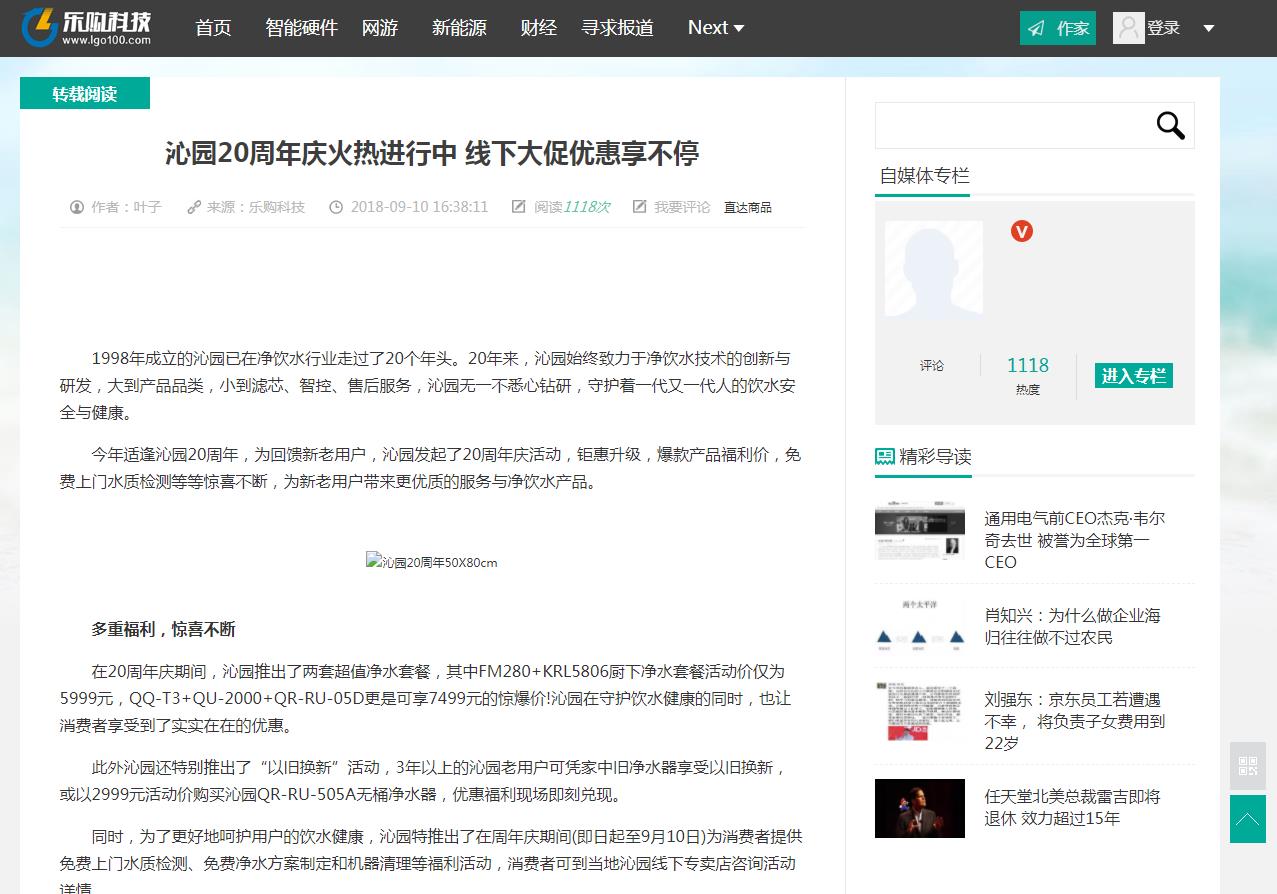Click the 自媒体专栏 heading
This screenshot has height=894, width=1277.
pos(925,176)
